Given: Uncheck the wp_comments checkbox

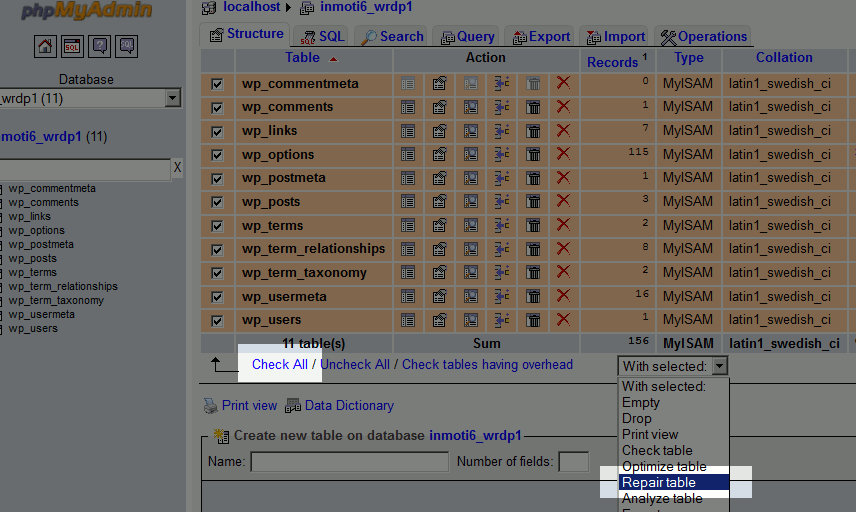Looking at the screenshot, I should pos(217,108).
